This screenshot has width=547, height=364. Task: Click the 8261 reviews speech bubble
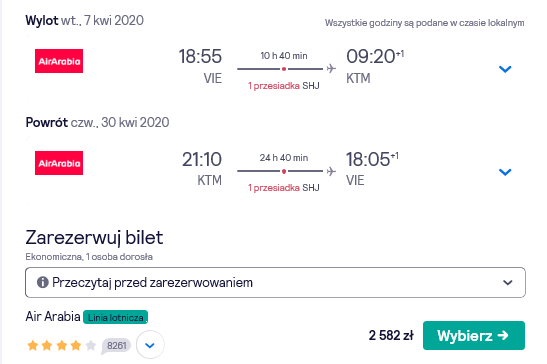[x=116, y=346]
